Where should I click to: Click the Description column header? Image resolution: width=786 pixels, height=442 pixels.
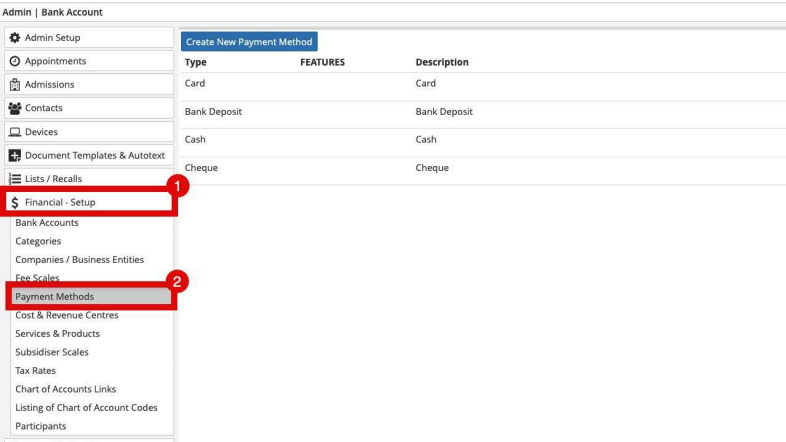coord(442,62)
